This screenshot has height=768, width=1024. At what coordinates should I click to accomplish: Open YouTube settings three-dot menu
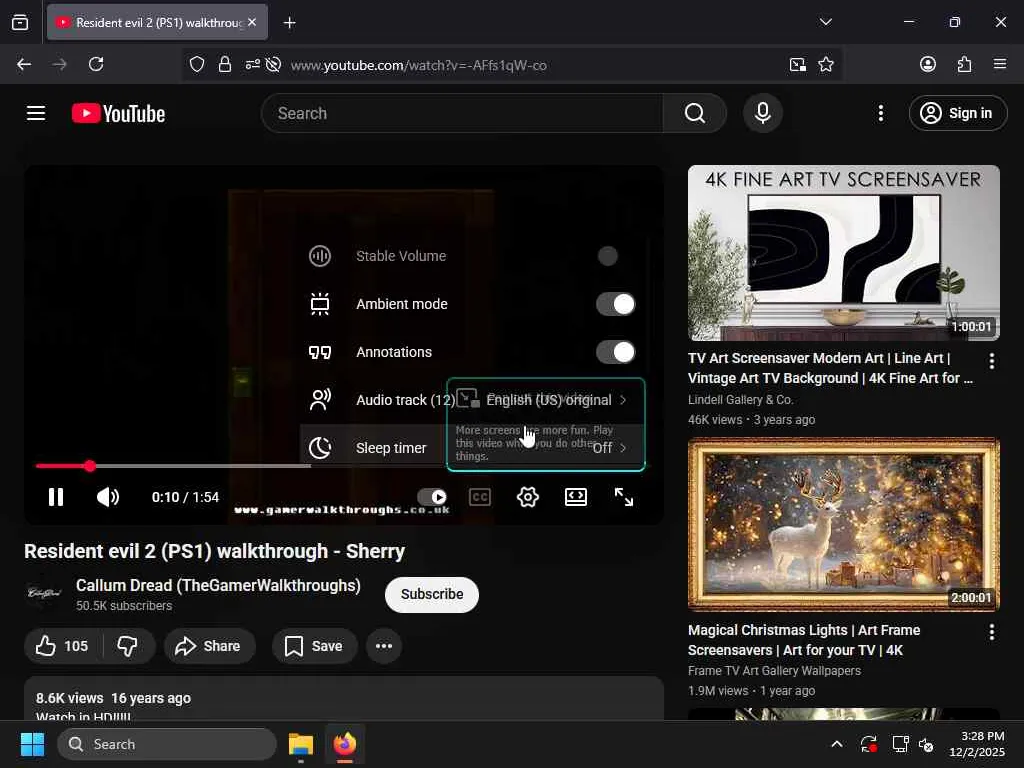880,113
